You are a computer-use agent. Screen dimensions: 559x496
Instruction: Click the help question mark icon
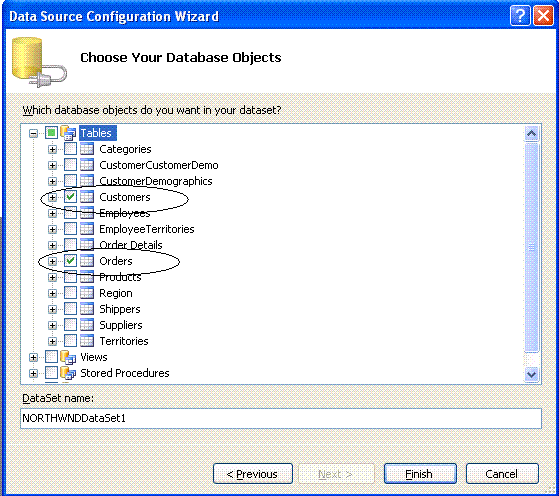520,16
